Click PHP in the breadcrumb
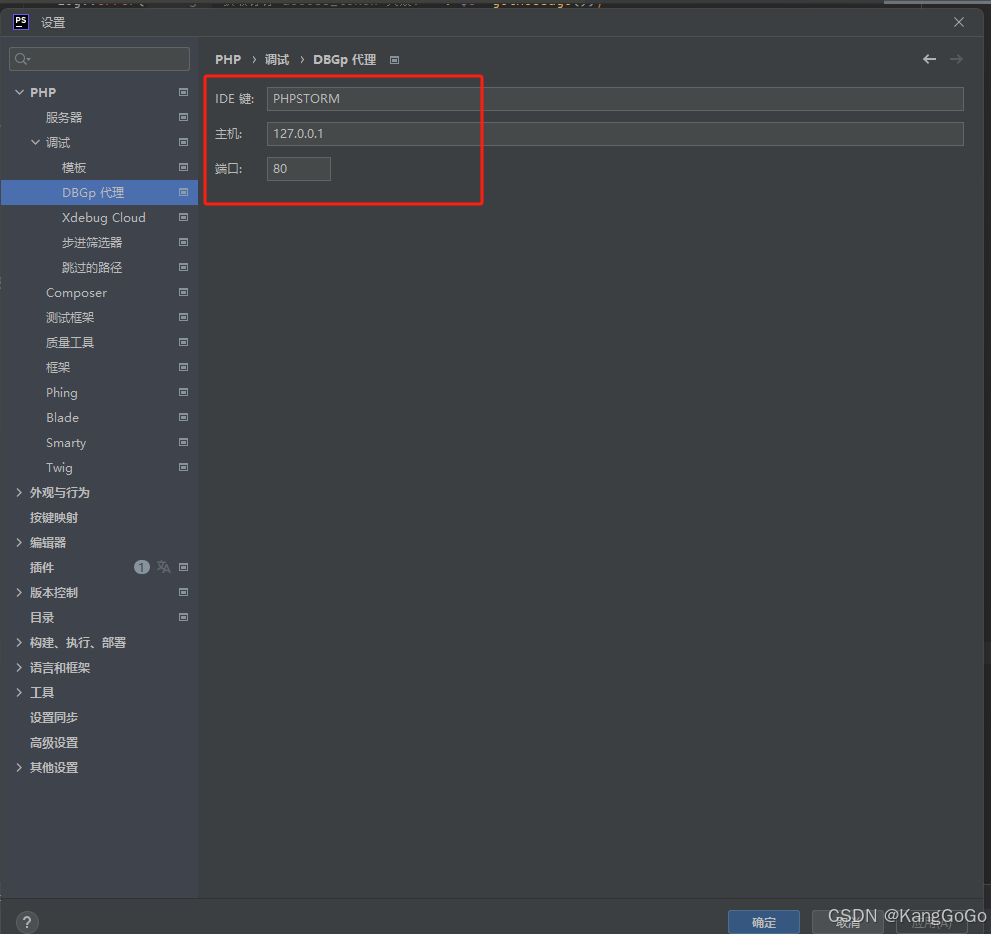The height and width of the screenshot is (934, 991). tap(228, 59)
